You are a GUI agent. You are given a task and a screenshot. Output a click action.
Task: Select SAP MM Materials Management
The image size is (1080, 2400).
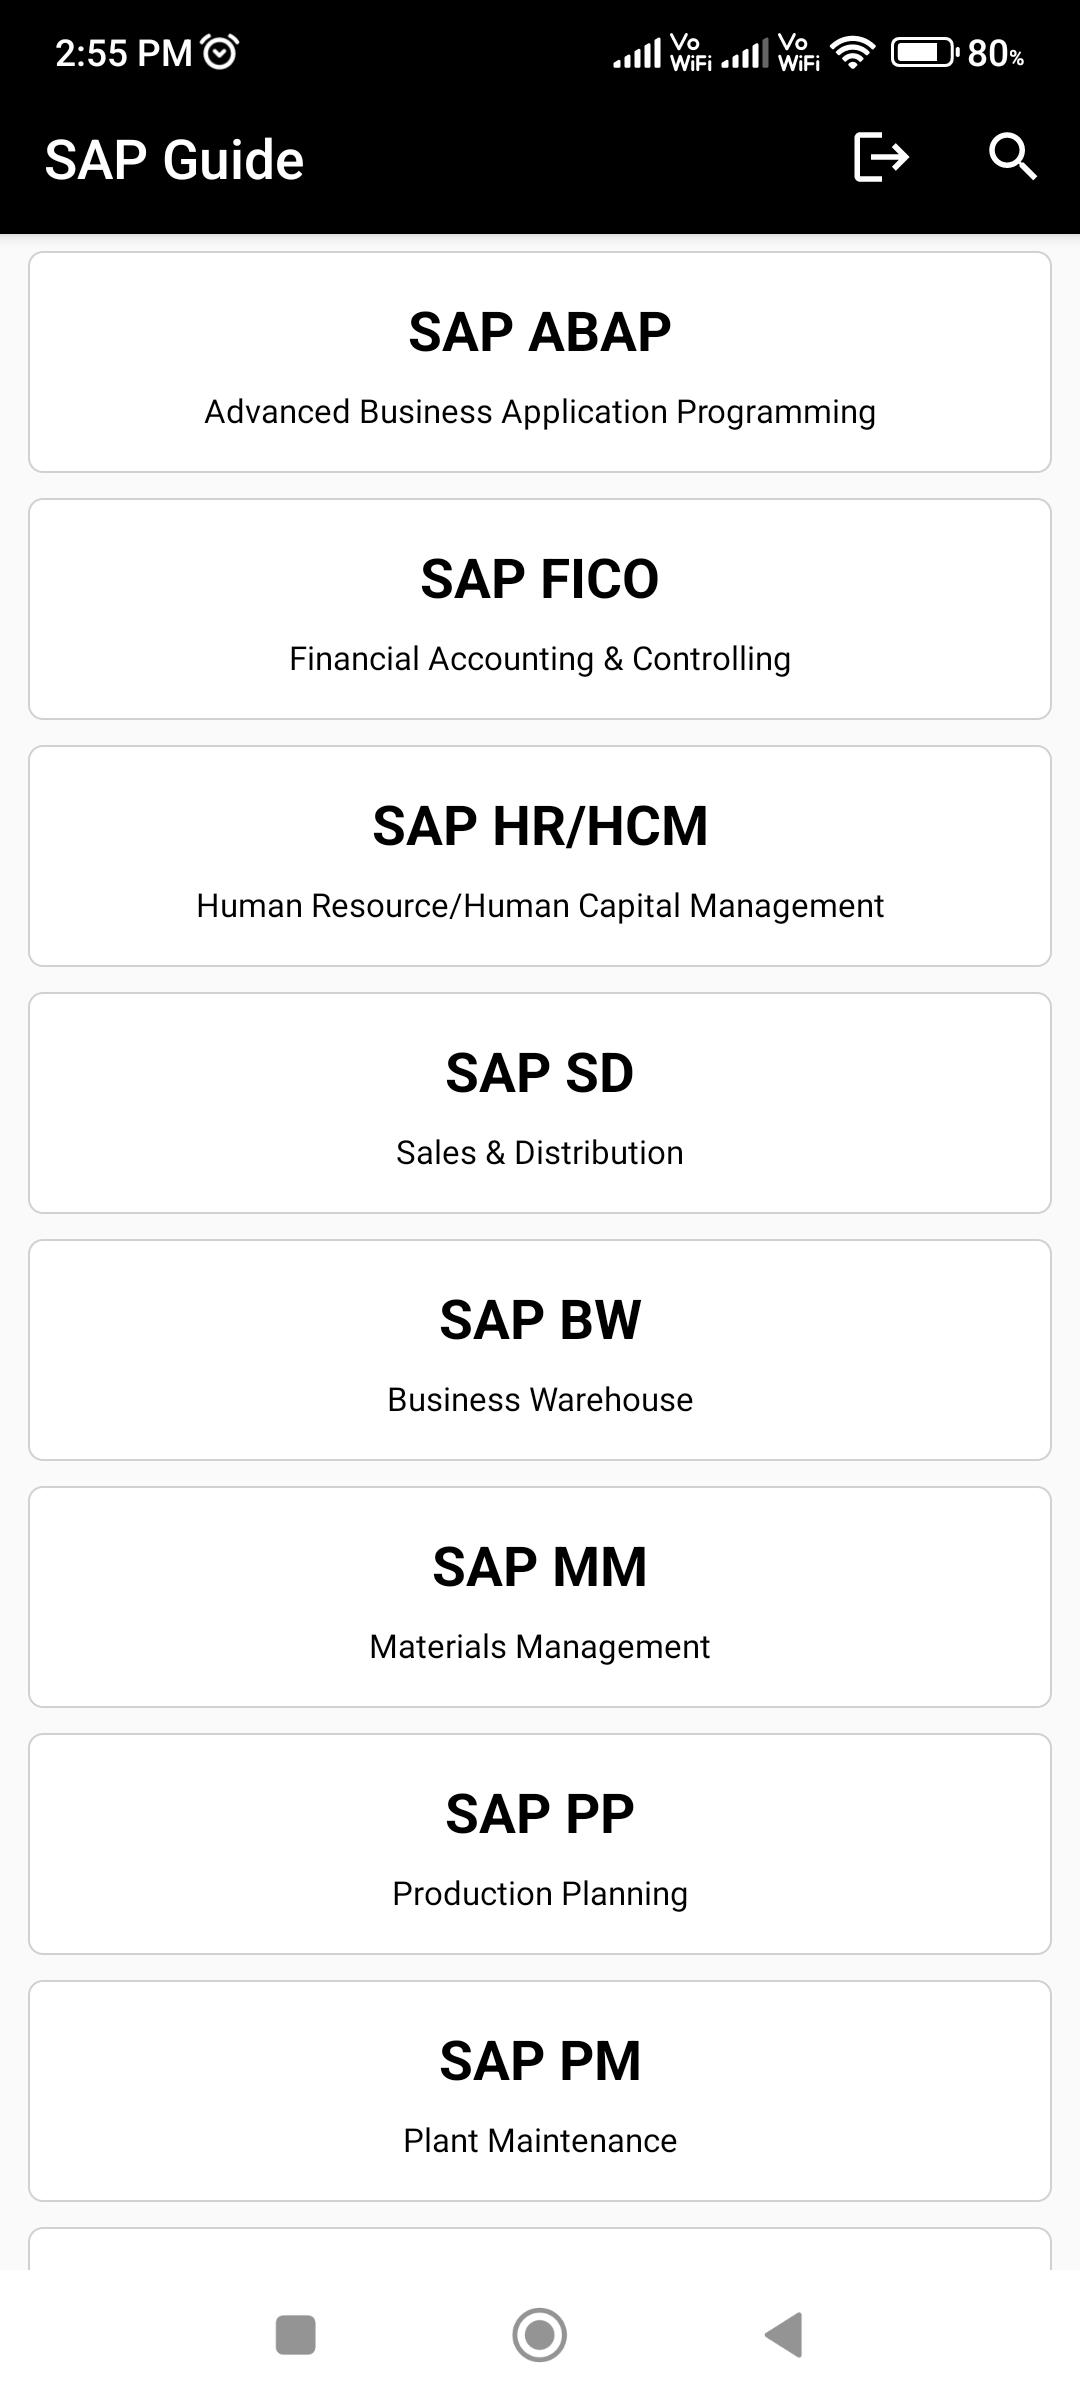pos(540,1596)
